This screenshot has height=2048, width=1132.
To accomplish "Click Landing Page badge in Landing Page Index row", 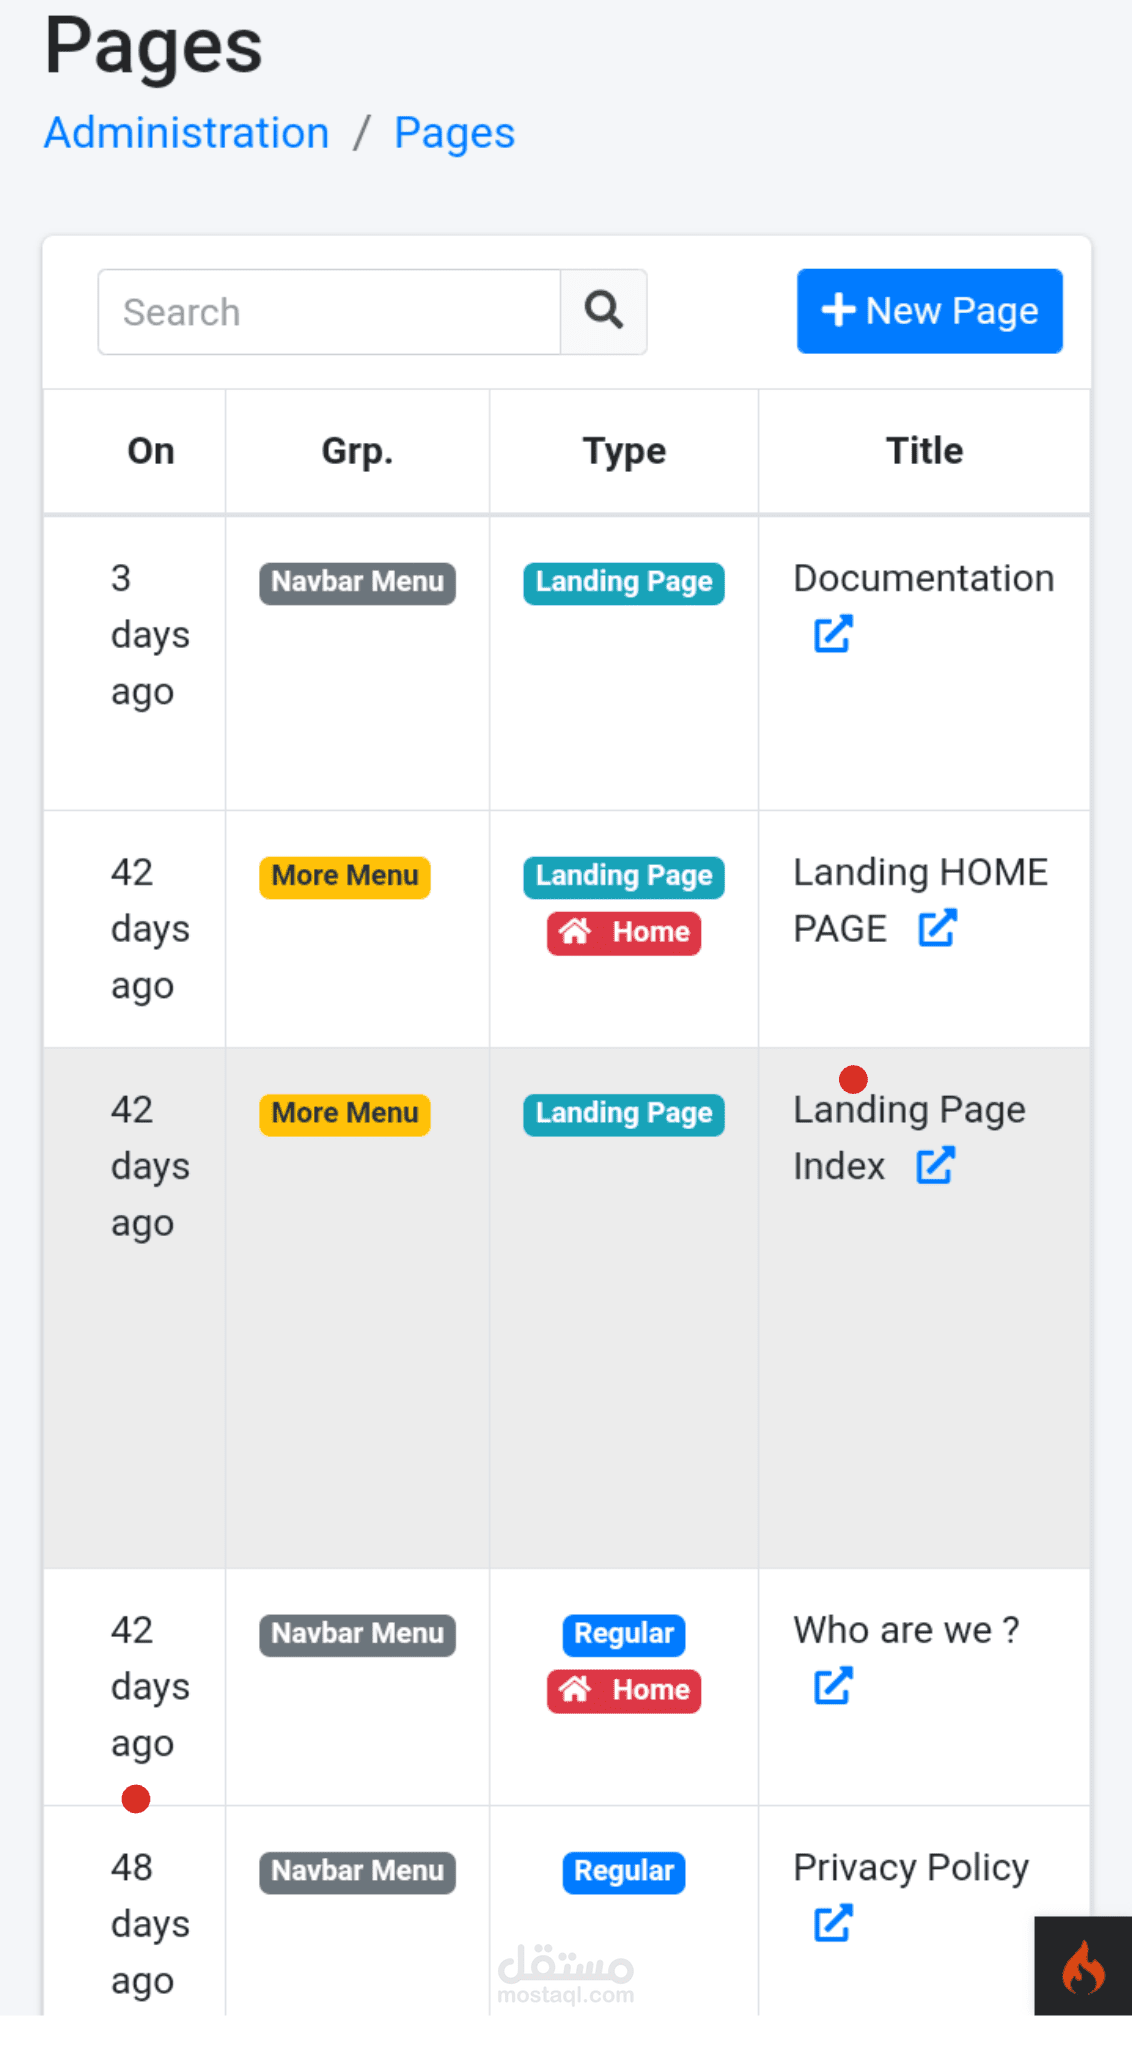I will tap(624, 1113).
